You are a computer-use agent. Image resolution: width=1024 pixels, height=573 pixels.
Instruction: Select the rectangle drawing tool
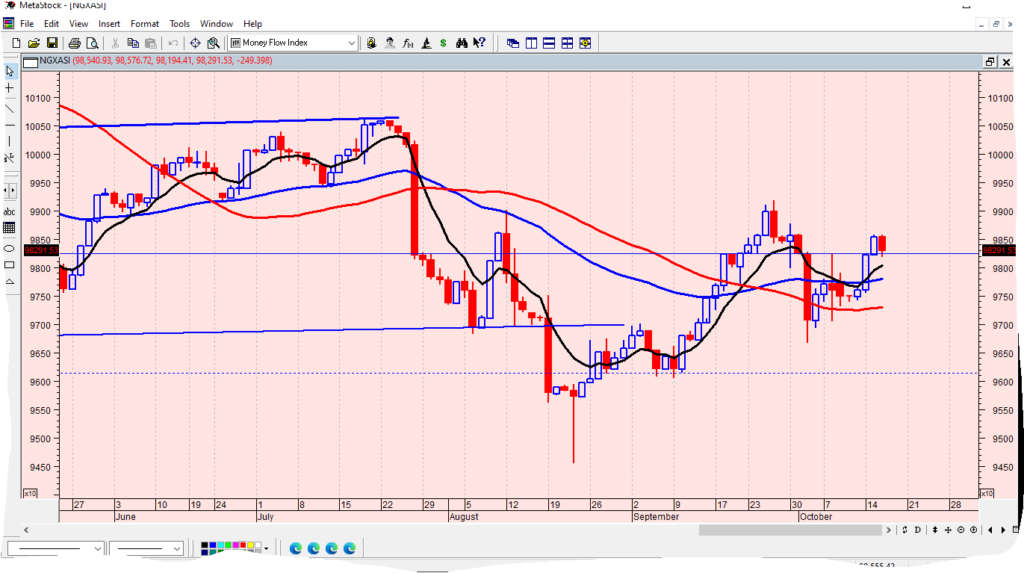10,265
